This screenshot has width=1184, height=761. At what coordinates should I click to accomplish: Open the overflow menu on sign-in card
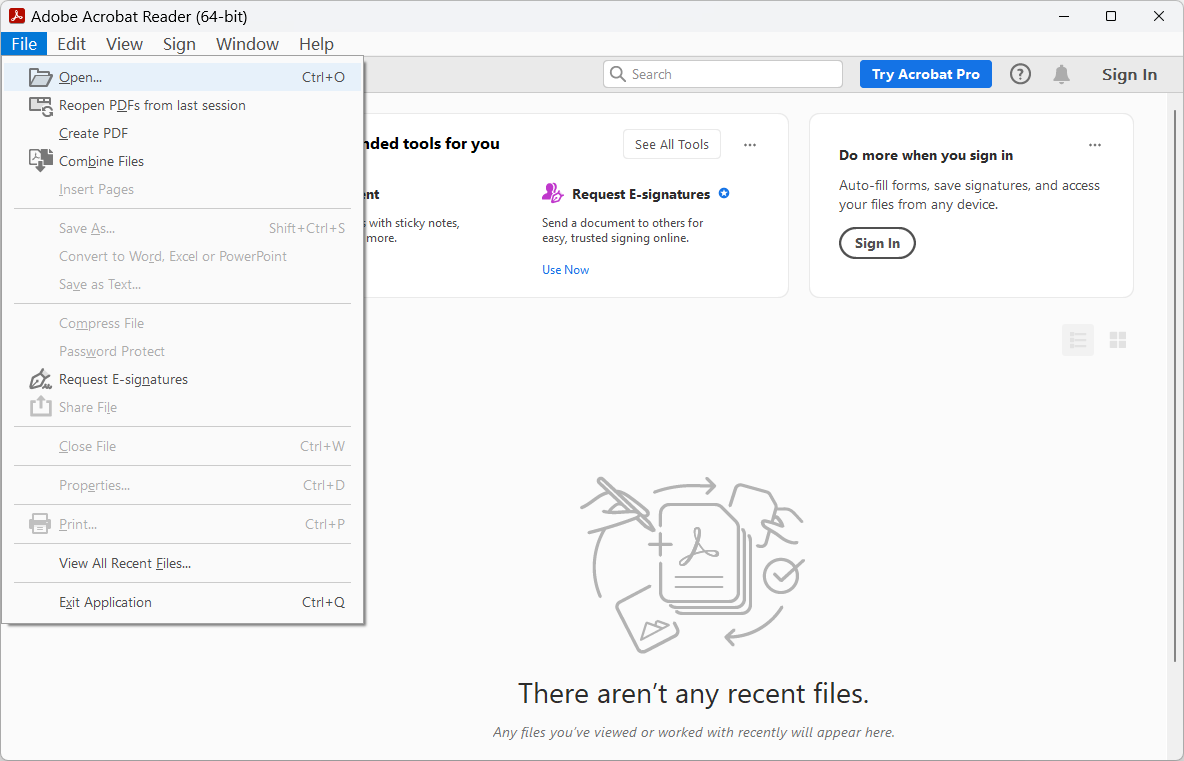(x=1095, y=144)
